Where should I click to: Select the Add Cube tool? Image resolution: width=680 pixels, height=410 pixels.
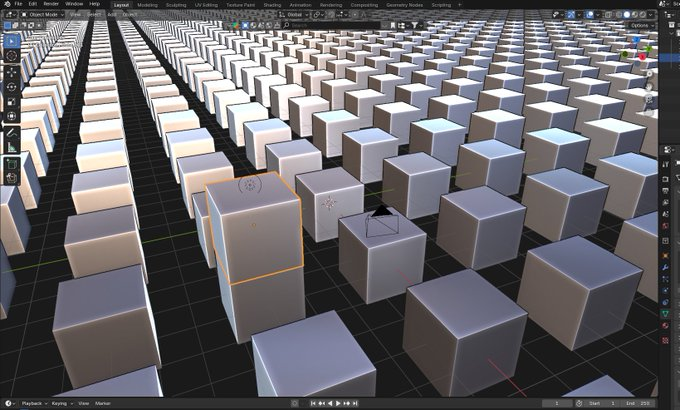(12, 164)
